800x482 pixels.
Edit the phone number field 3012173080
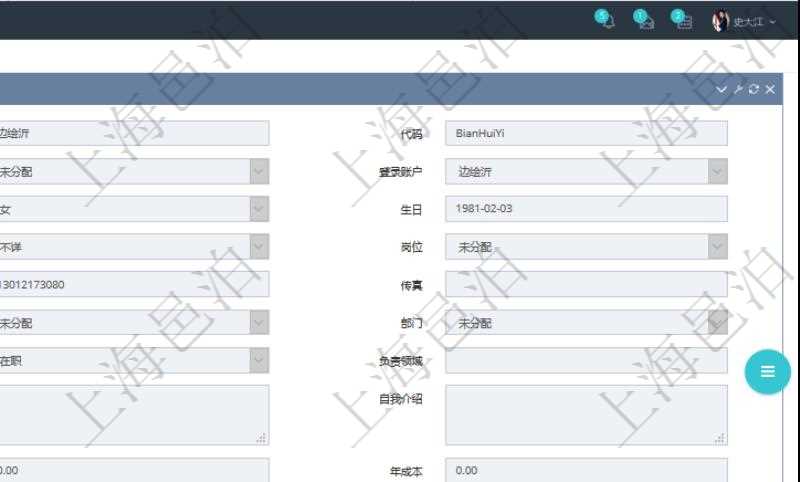click(134, 284)
